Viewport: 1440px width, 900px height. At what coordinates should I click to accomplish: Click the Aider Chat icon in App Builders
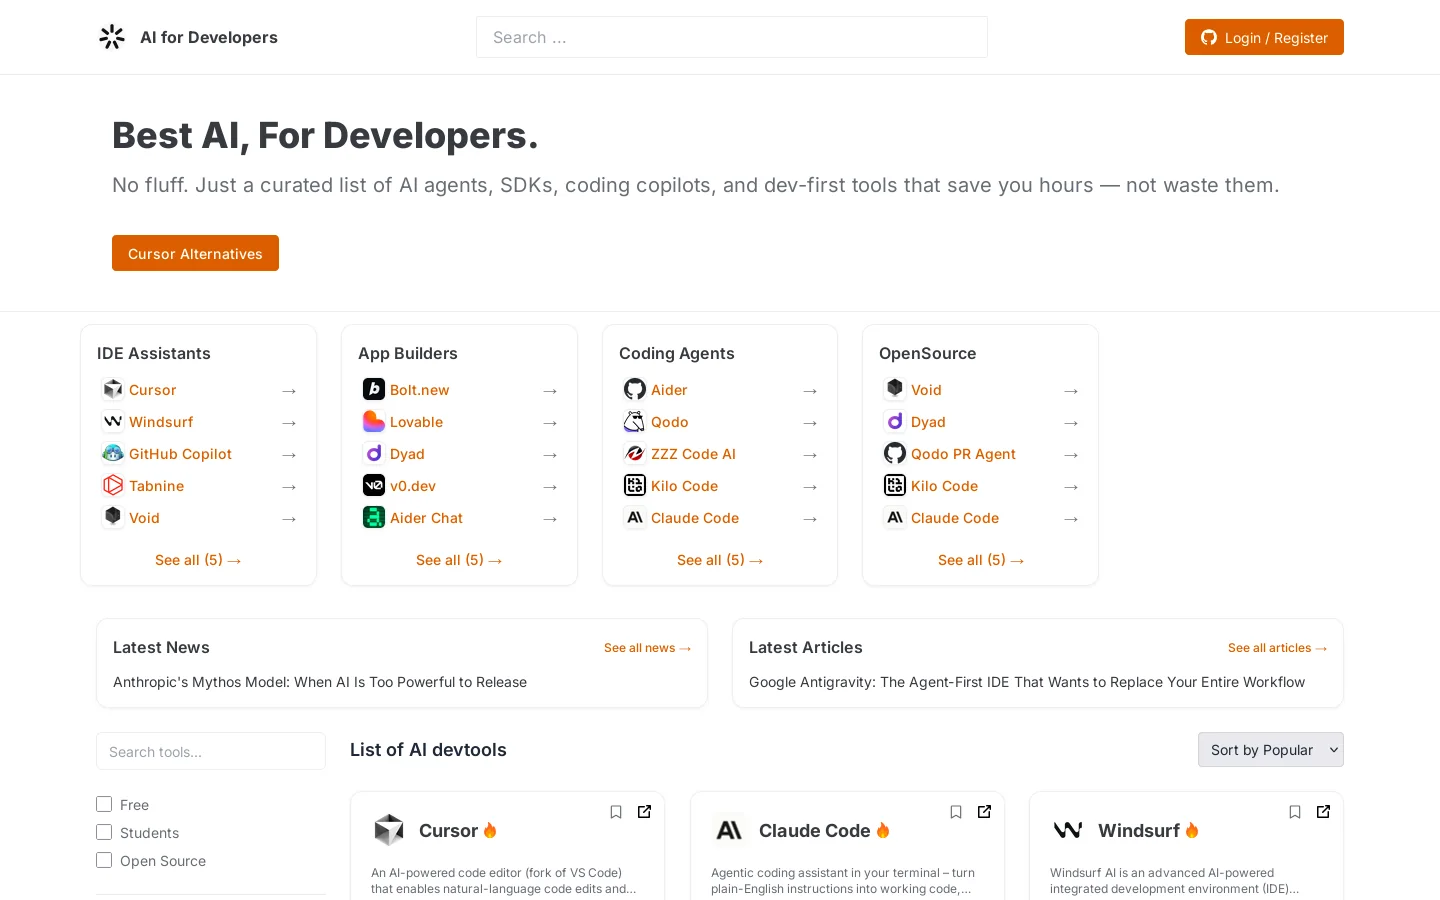point(374,517)
